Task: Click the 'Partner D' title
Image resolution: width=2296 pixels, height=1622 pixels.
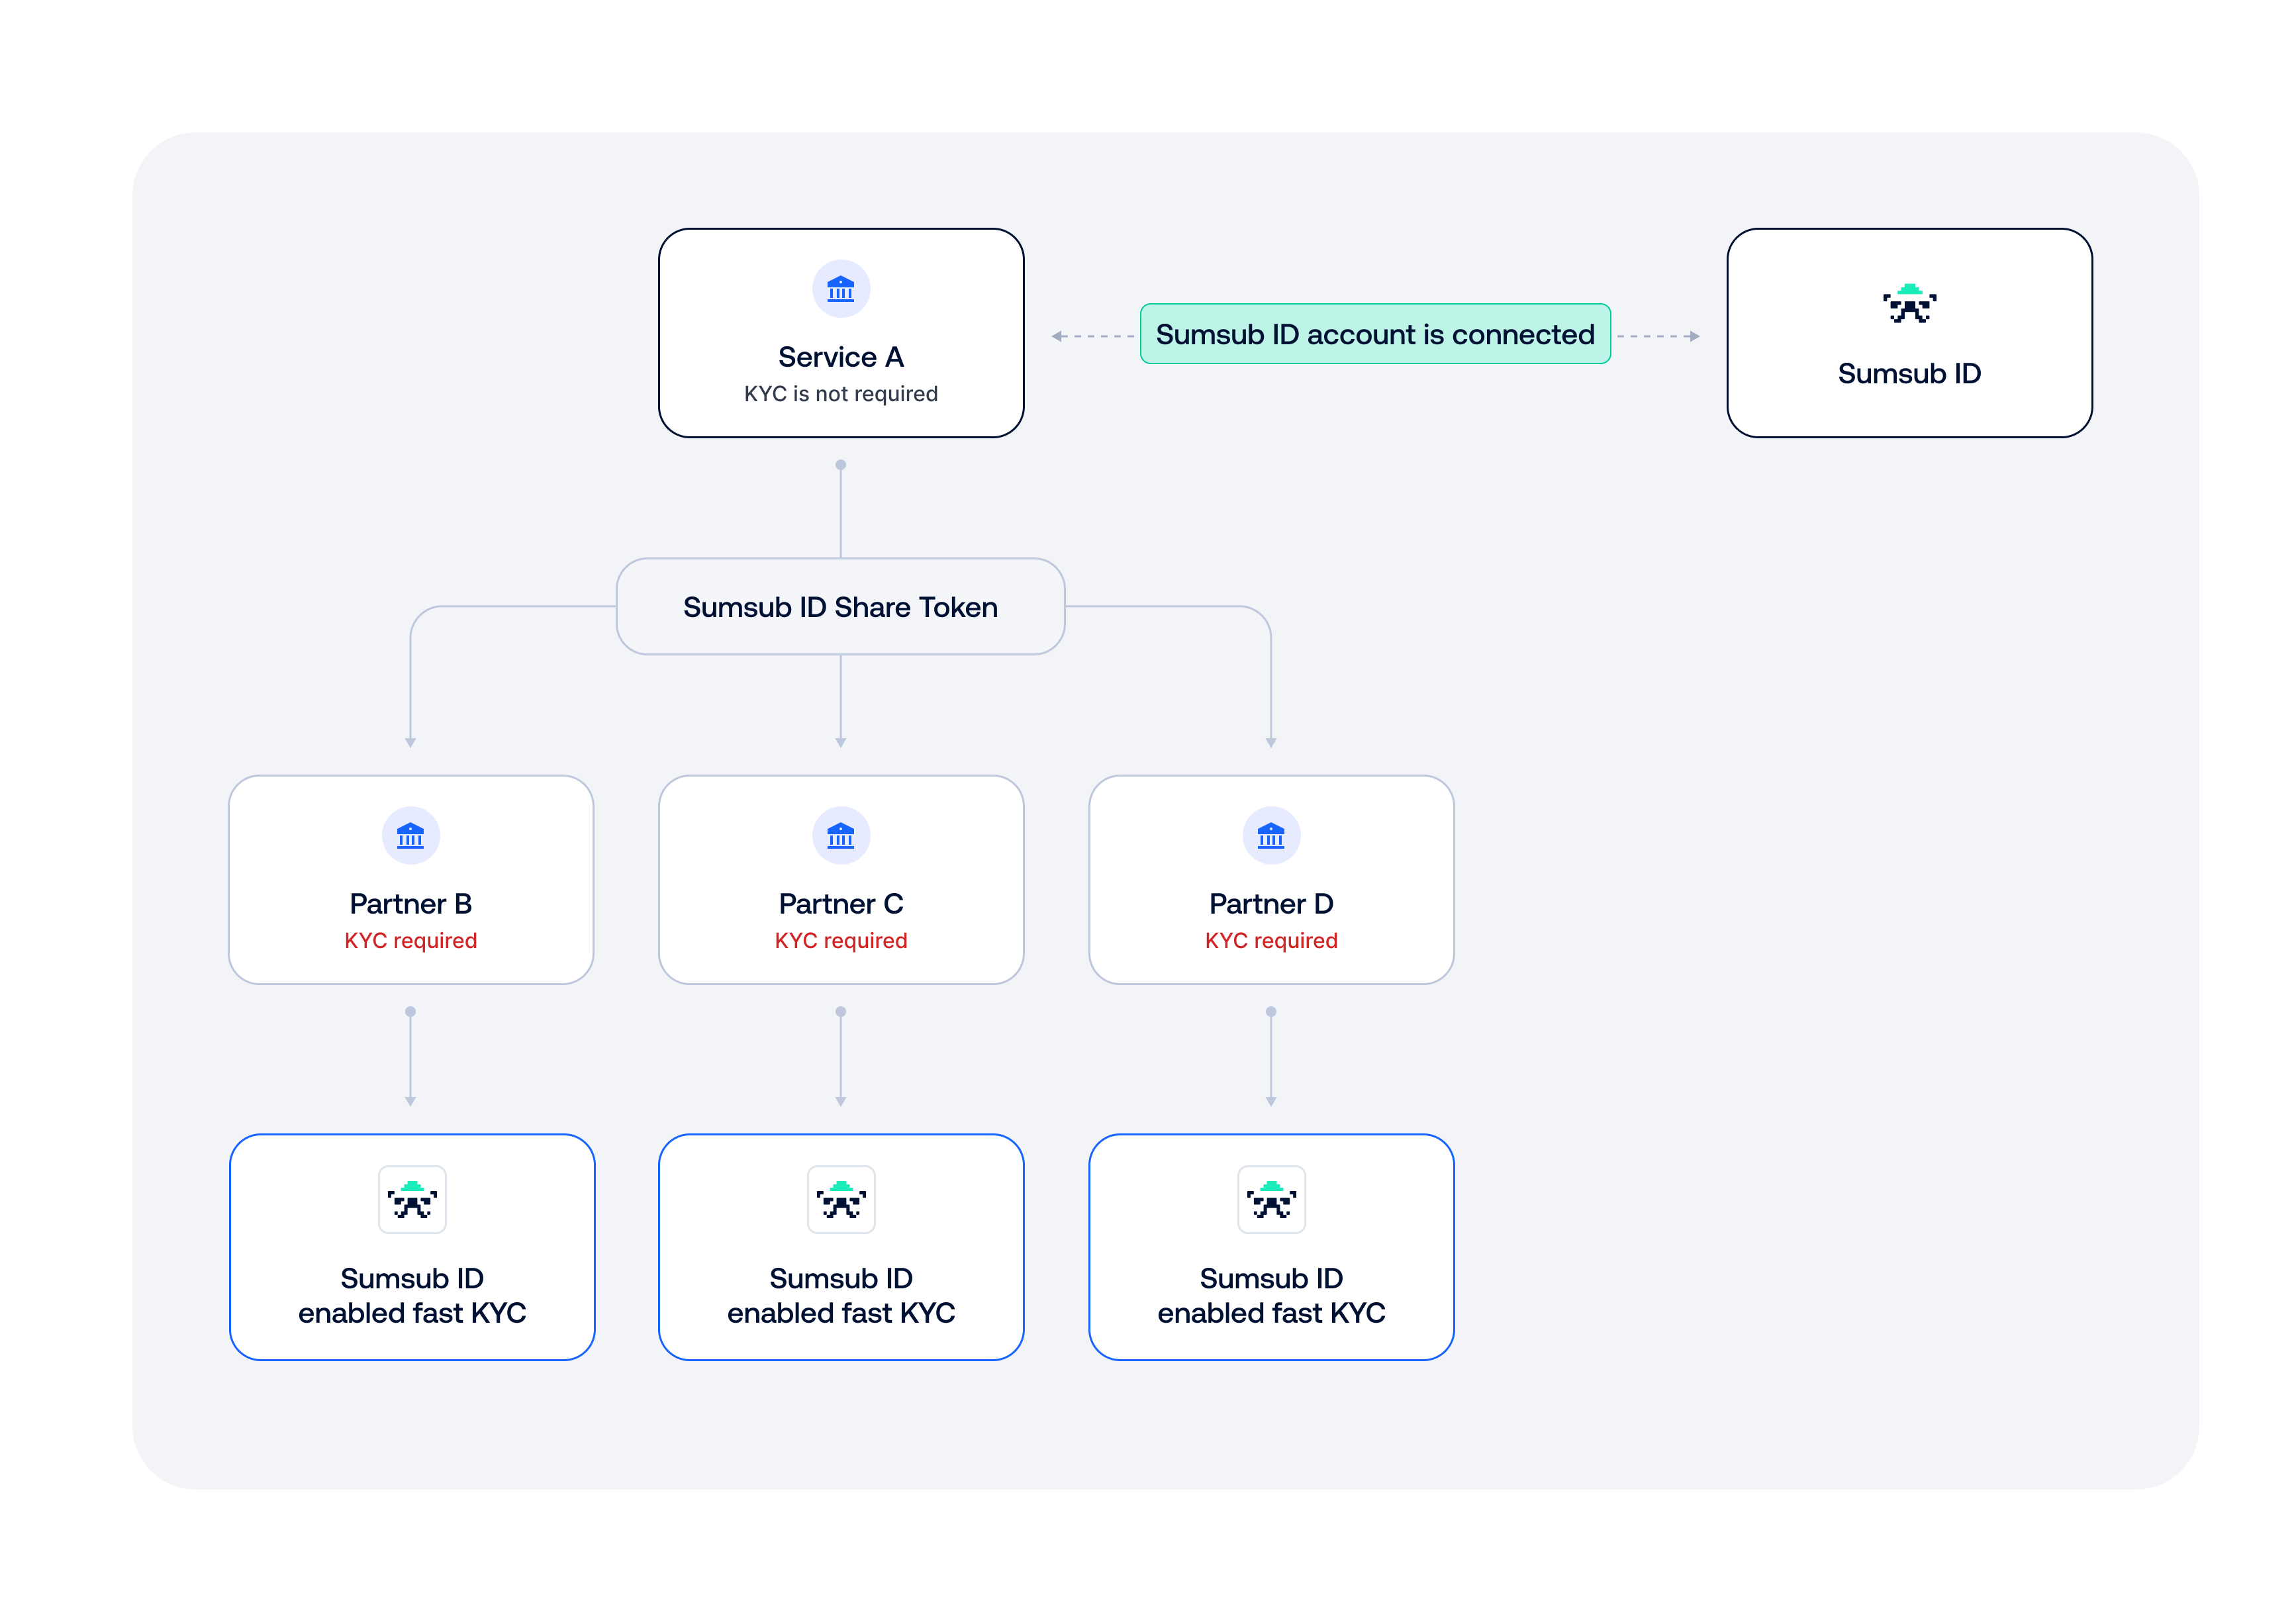Action: (x=1271, y=904)
